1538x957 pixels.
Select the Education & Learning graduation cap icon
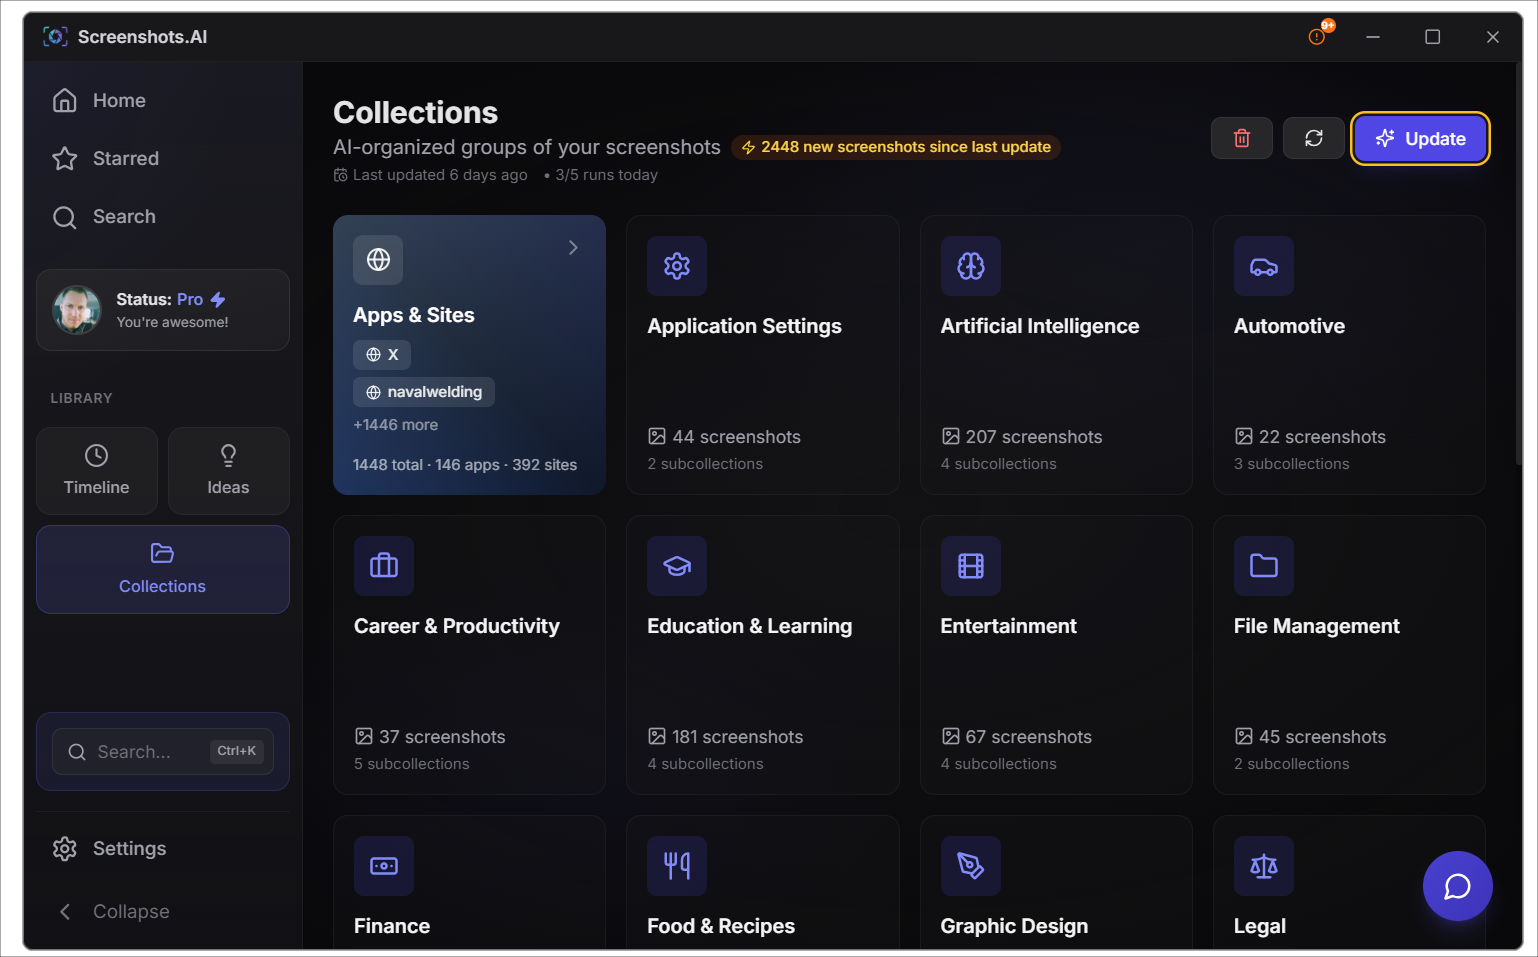coord(677,566)
